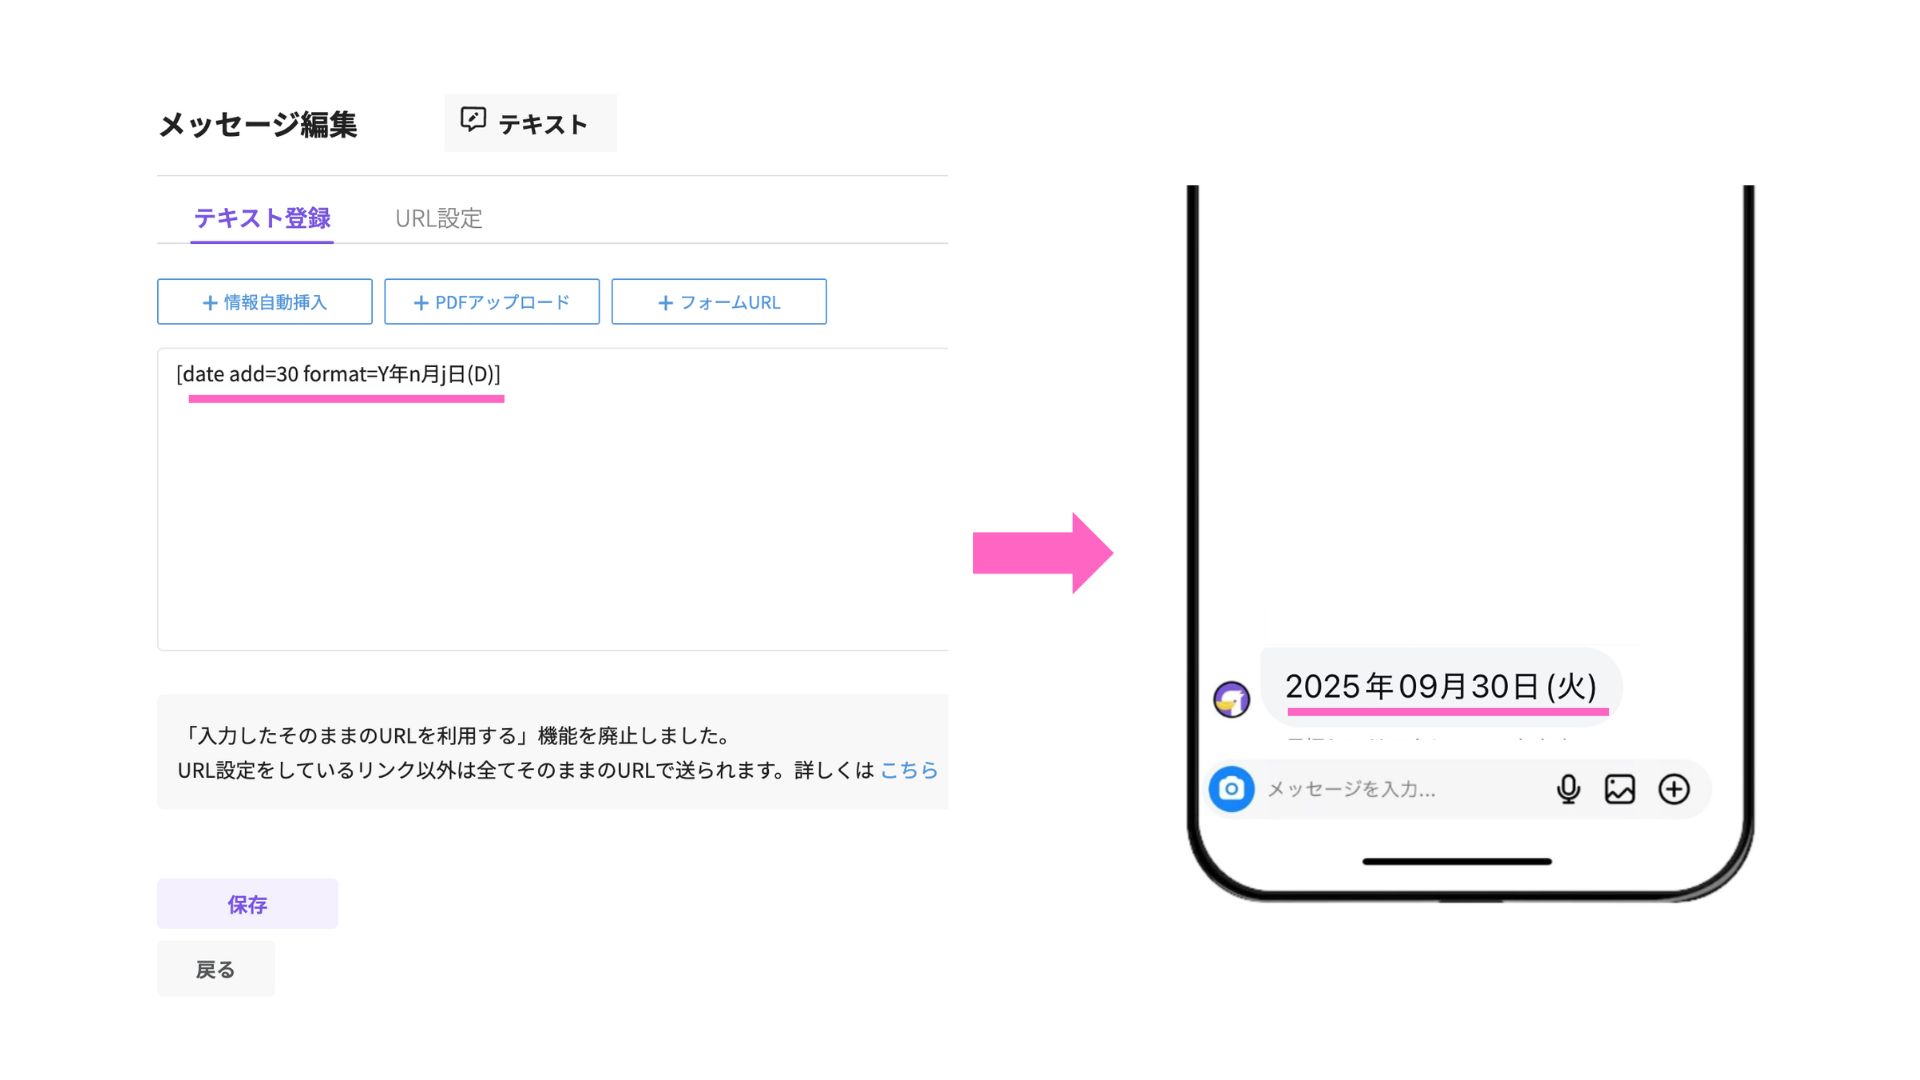Click the PDFアップロード button
The width and height of the screenshot is (1920, 1080).
pyautogui.click(x=492, y=302)
